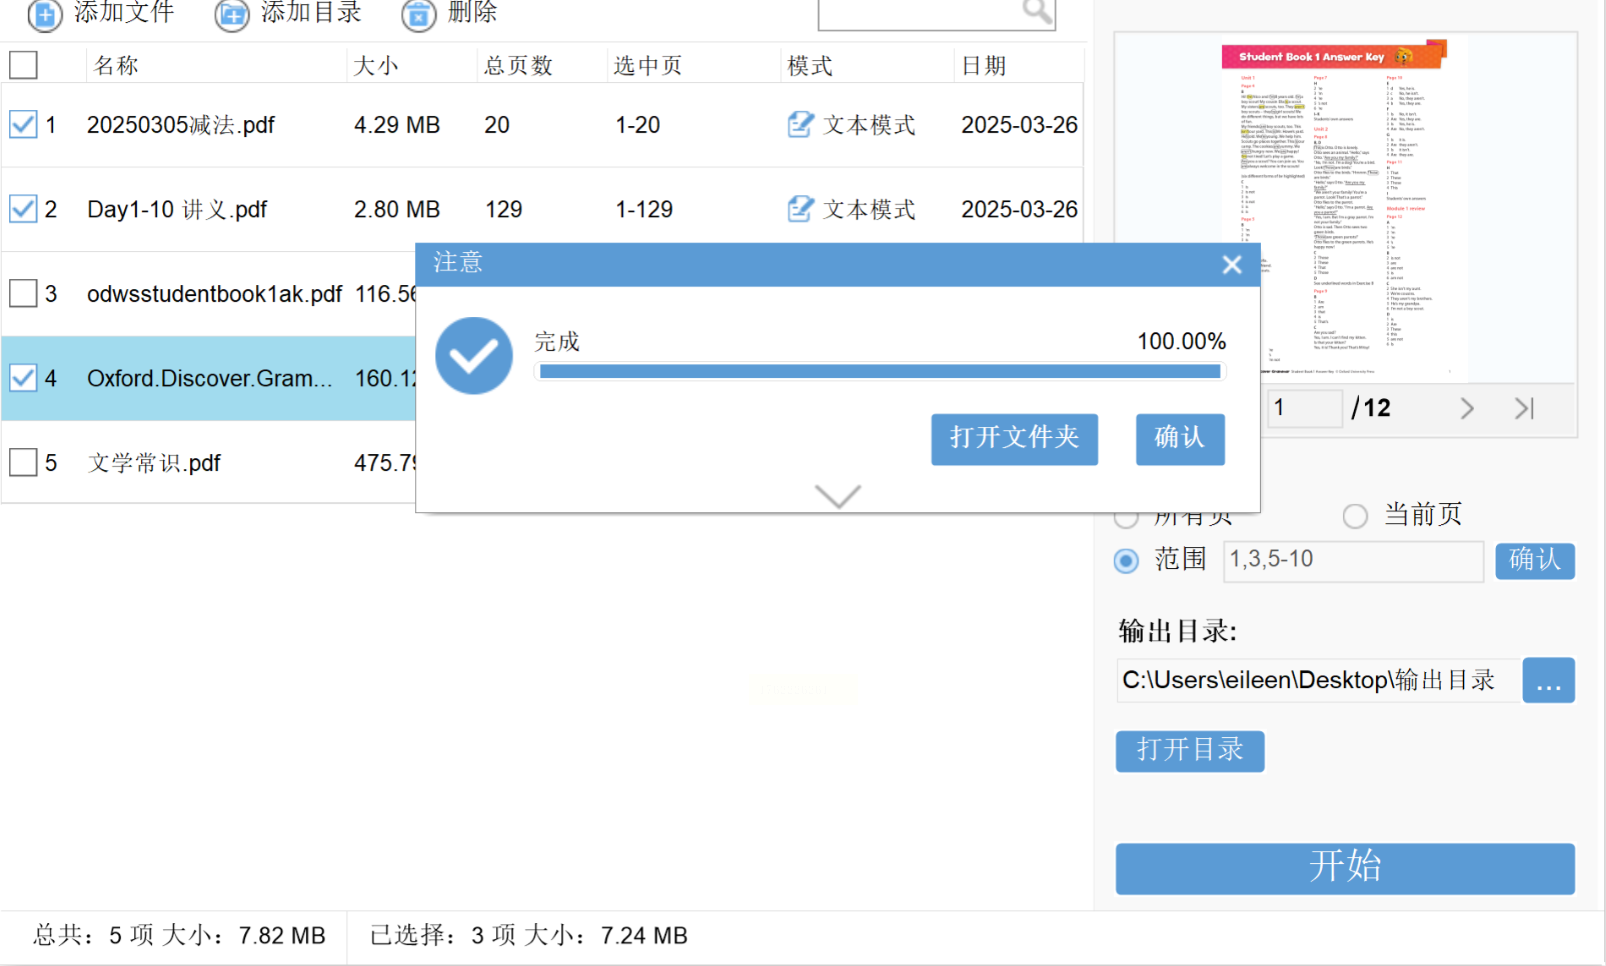
Task: Click the page range input field
Action: 1353,560
